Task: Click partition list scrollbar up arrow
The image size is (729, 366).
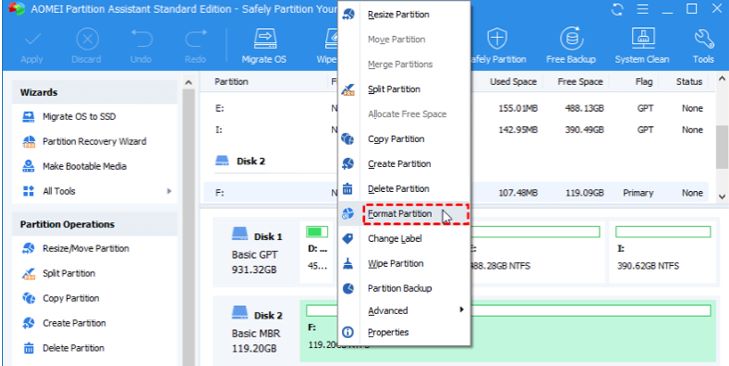Action: pyautogui.click(x=722, y=78)
